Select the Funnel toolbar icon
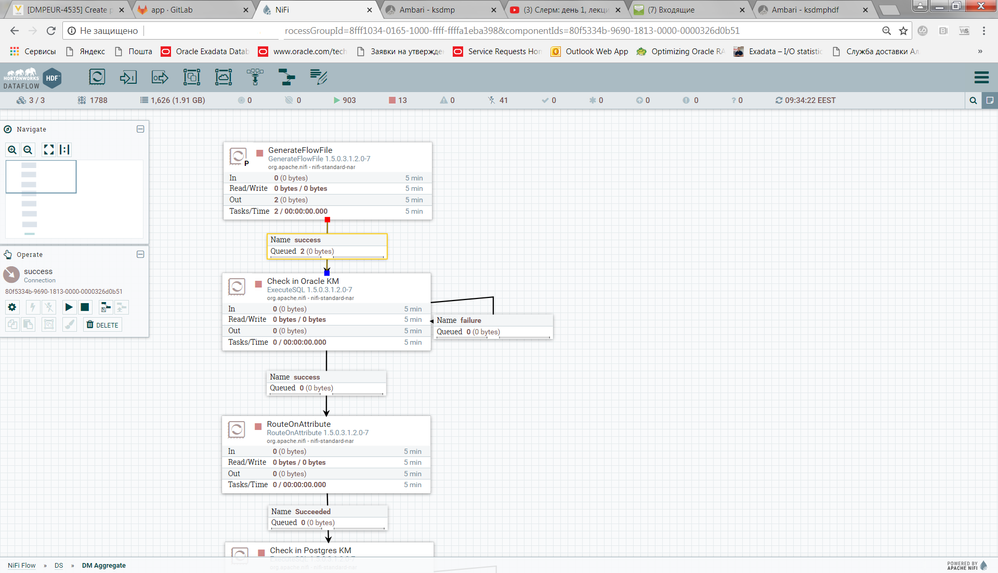The image size is (998, 573). coord(255,77)
